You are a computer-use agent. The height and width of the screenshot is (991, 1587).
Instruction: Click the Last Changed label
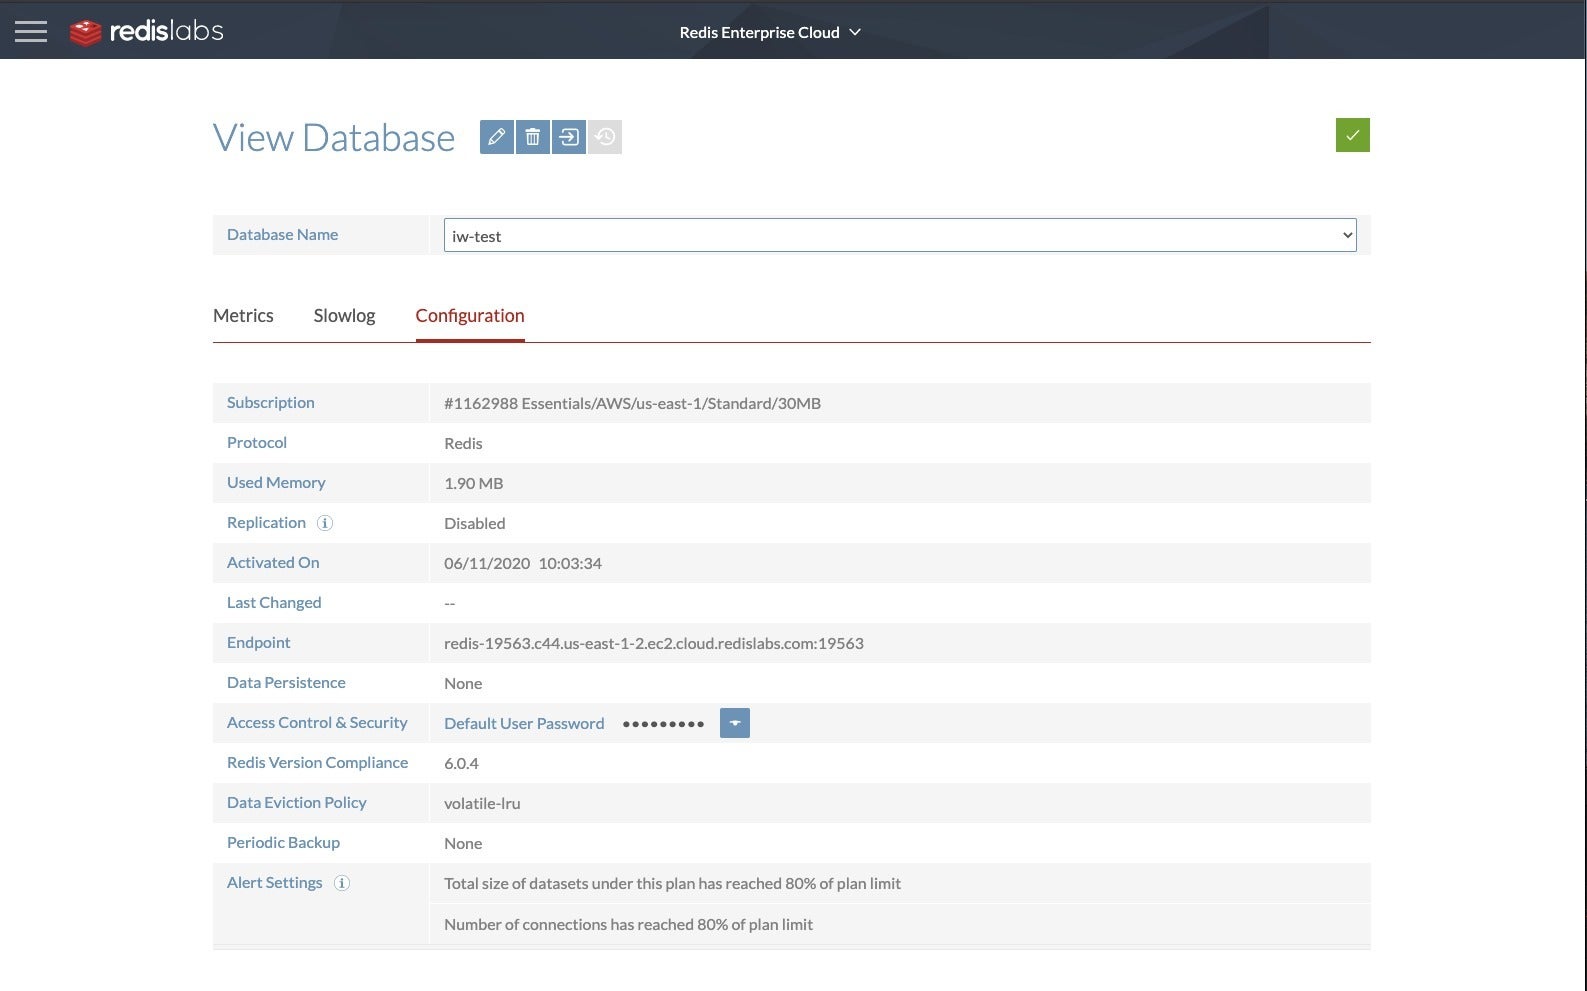(274, 602)
